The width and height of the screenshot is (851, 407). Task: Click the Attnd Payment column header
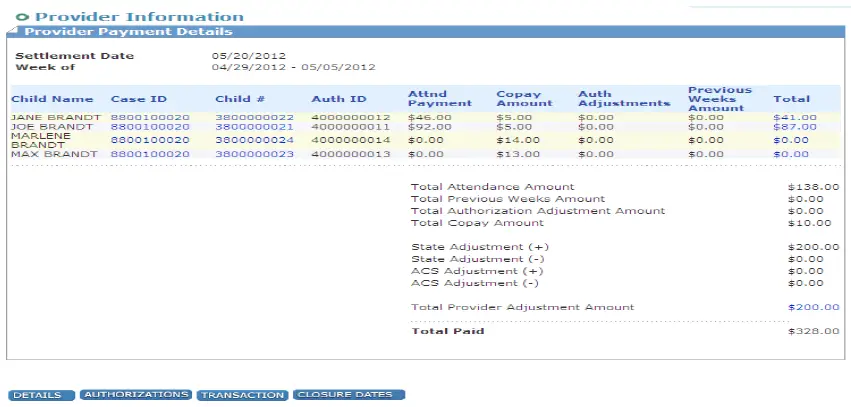point(440,99)
